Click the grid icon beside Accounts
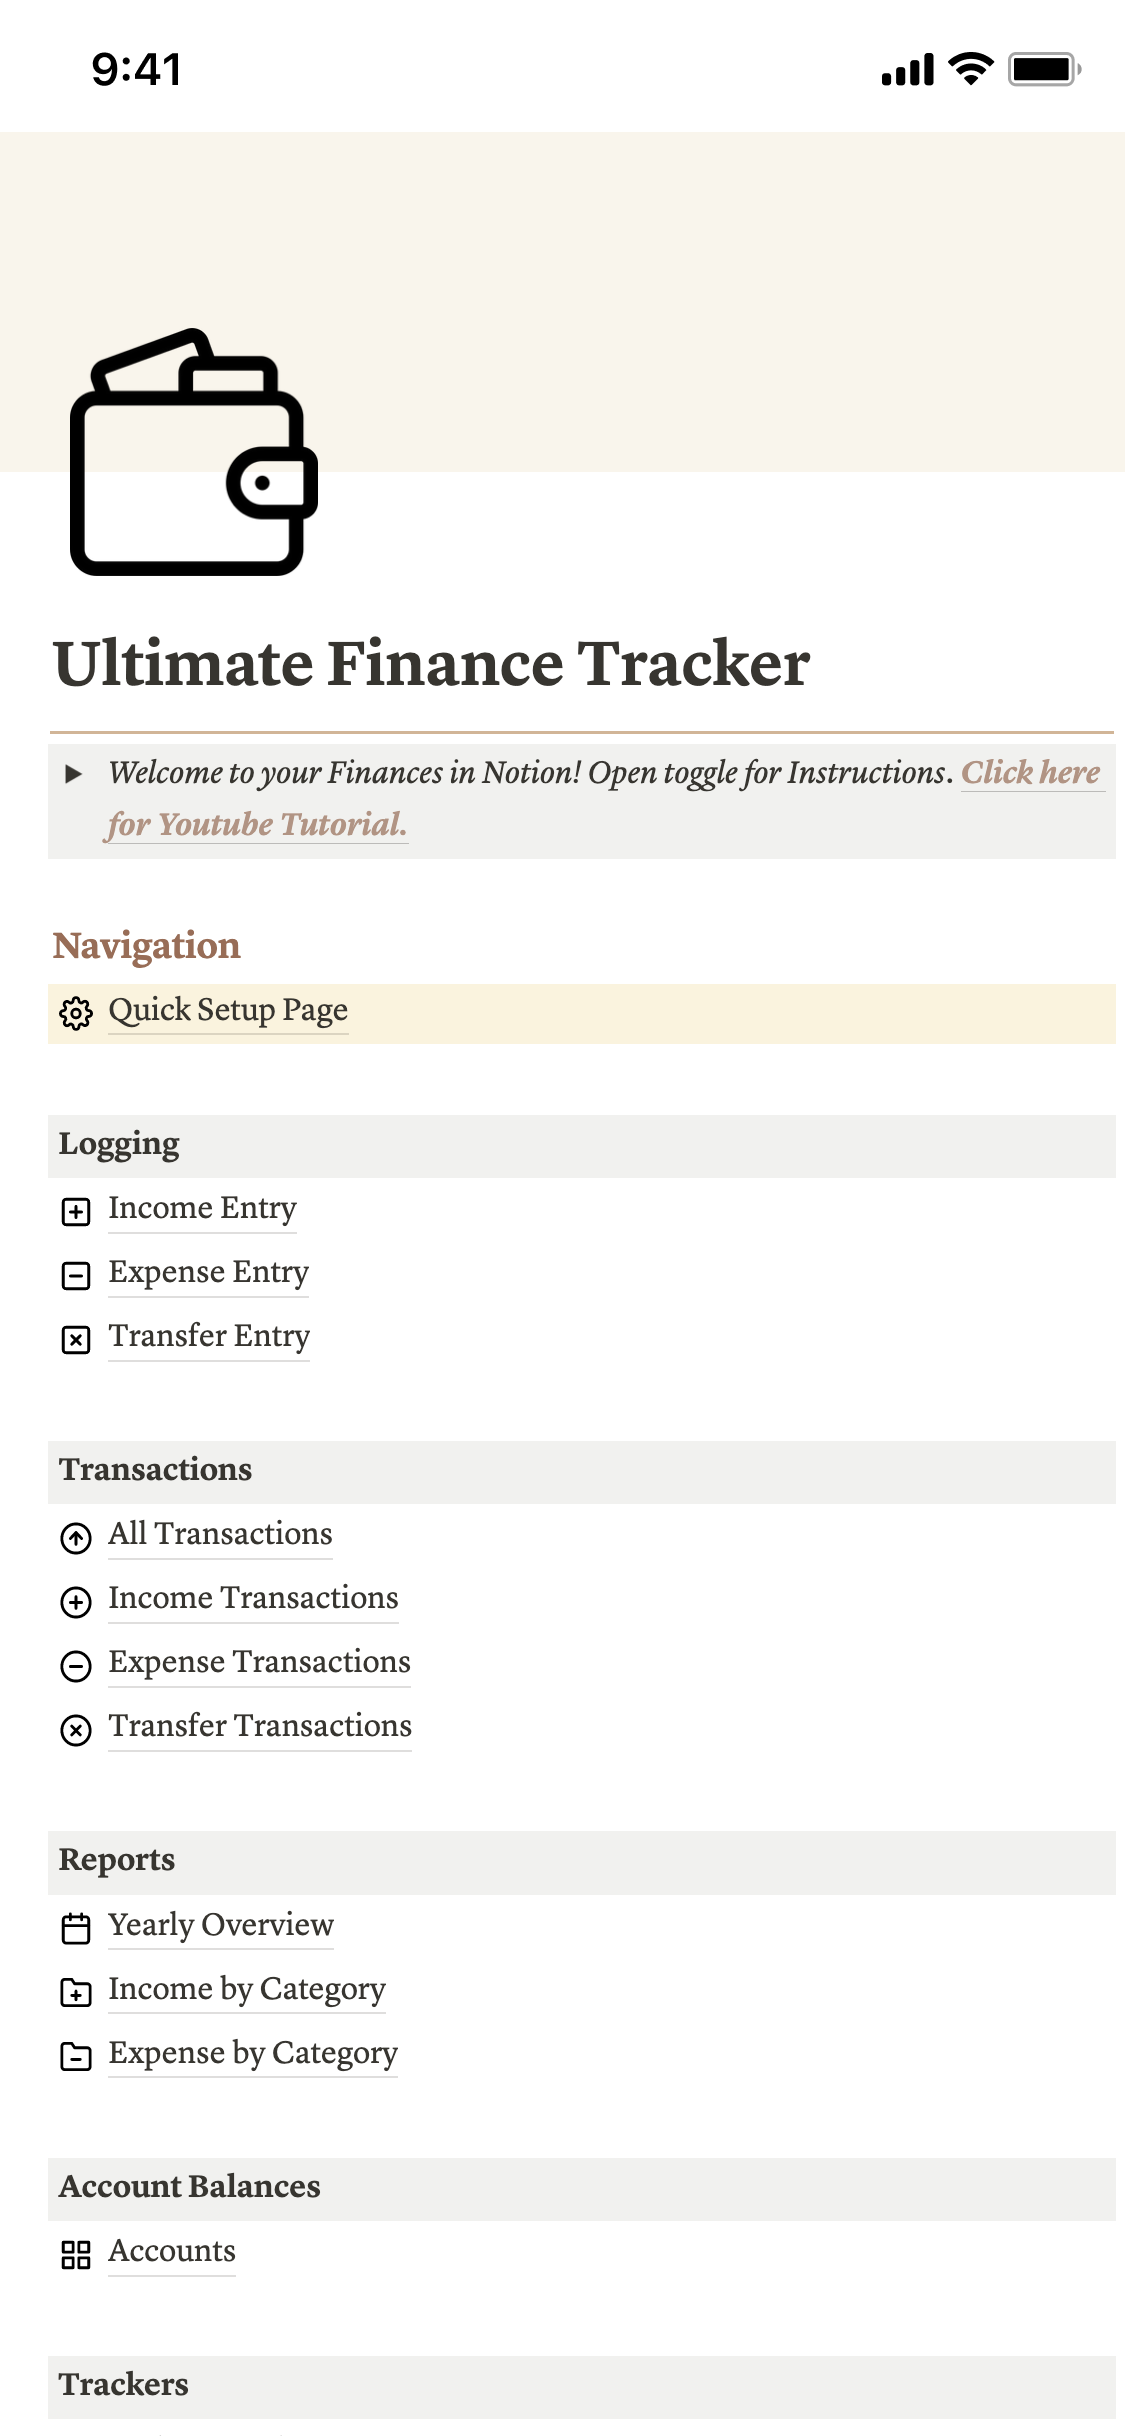The image size is (1125, 2436). click(76, 2254)
